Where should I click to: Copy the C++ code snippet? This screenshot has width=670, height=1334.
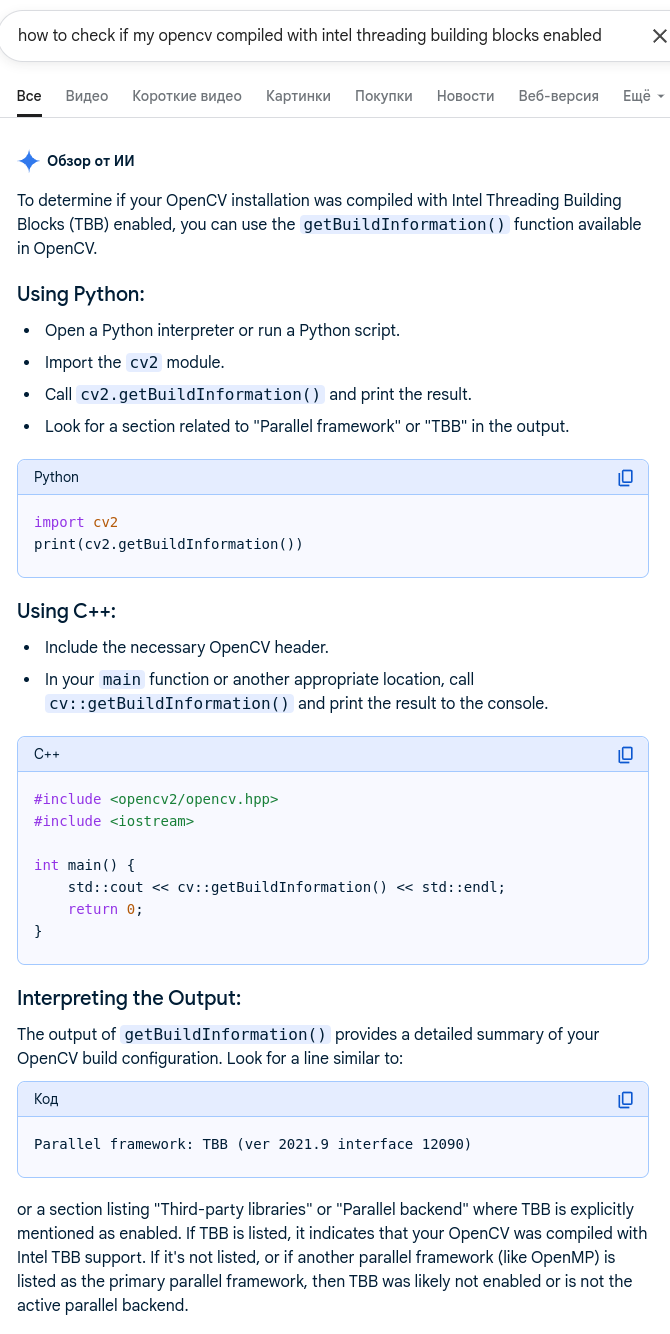[x=626, y=754]
